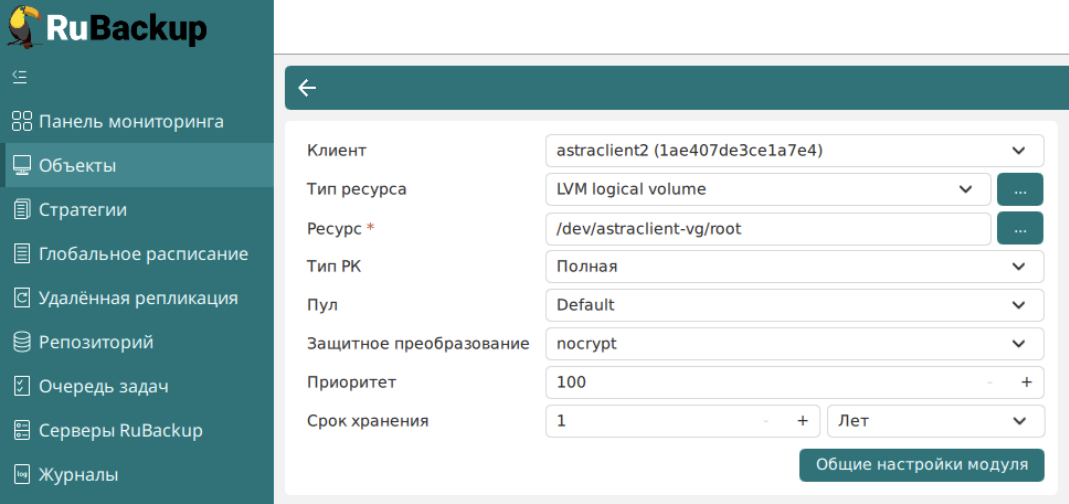Collapse the sidebar with the hamburger icon
The image size is (1069, 504).
[19, 76]
